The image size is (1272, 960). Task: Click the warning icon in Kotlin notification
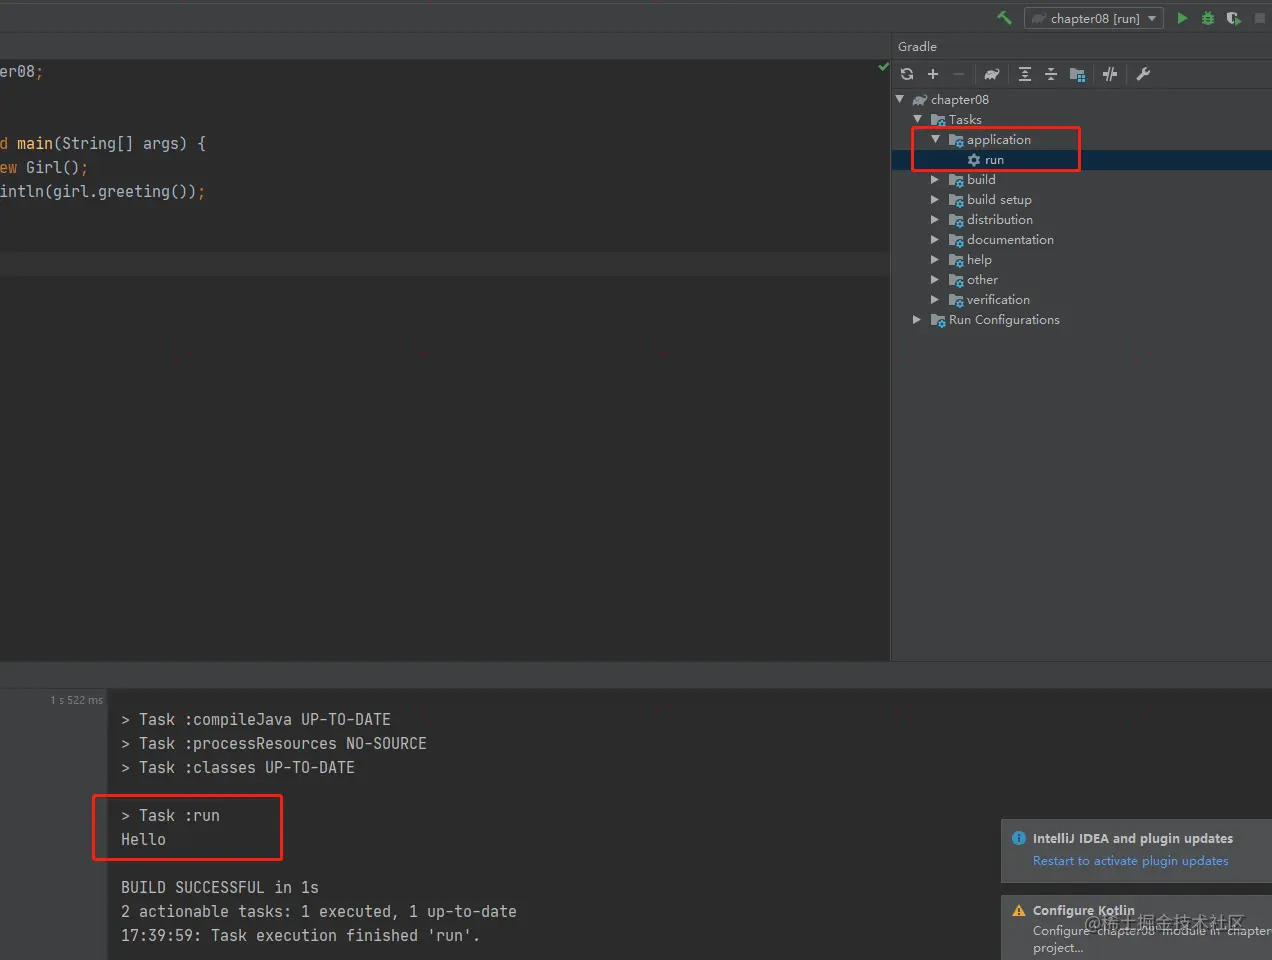tap(1019, 911)
